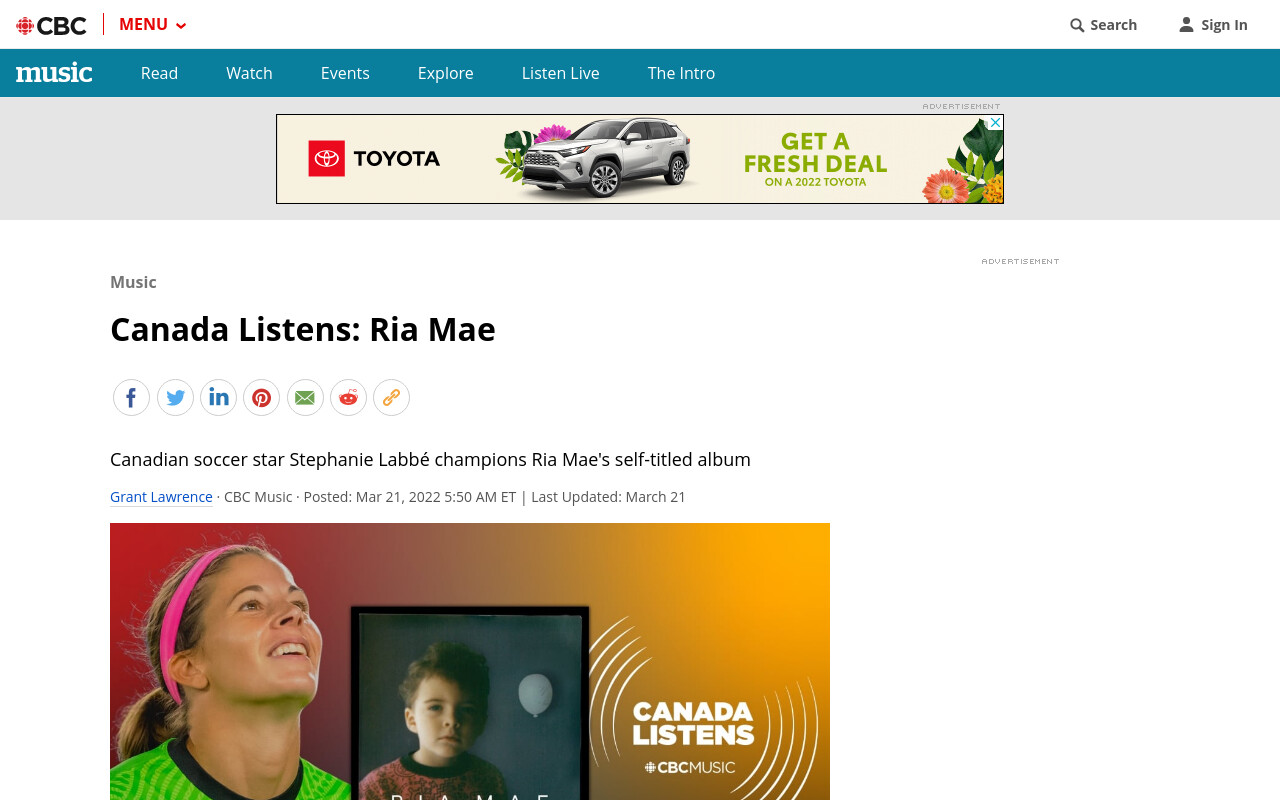
Task: Open the CBC logo homepage
Action: [x=51, y=25]
